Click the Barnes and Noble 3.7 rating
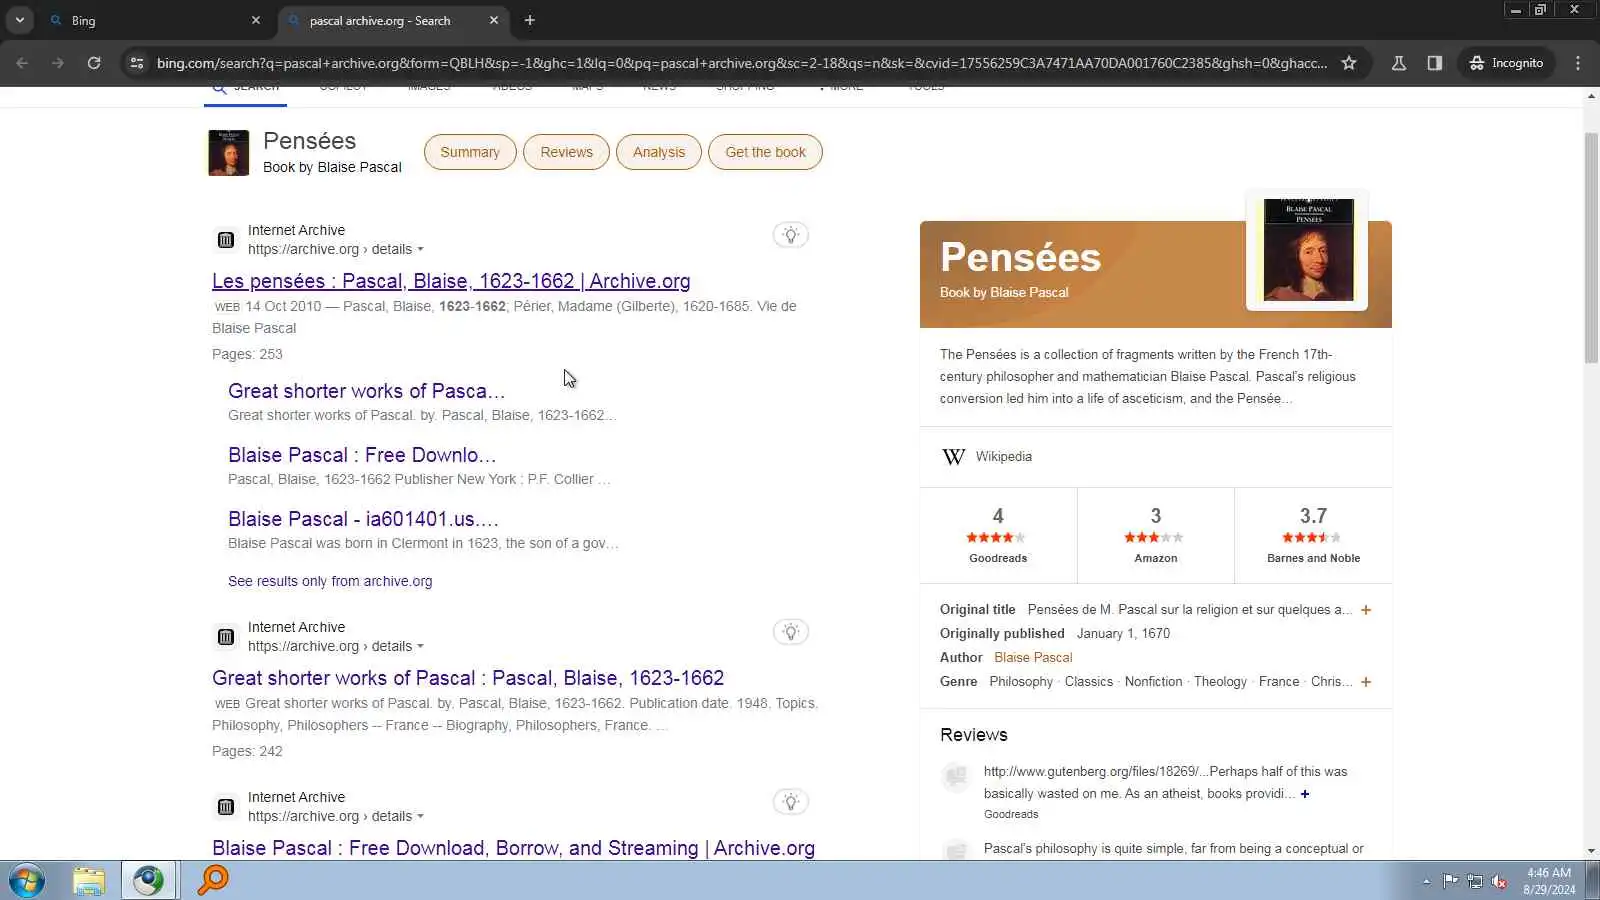 tap(1313, 535)
